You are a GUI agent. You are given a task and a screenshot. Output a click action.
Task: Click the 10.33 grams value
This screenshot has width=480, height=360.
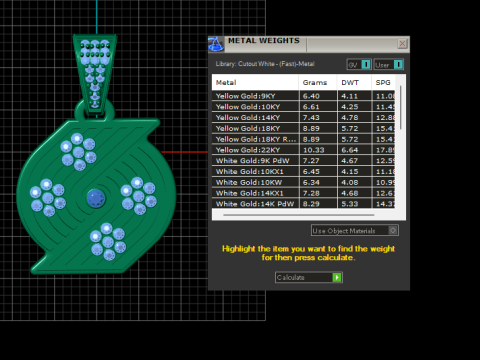pos(313,150)
